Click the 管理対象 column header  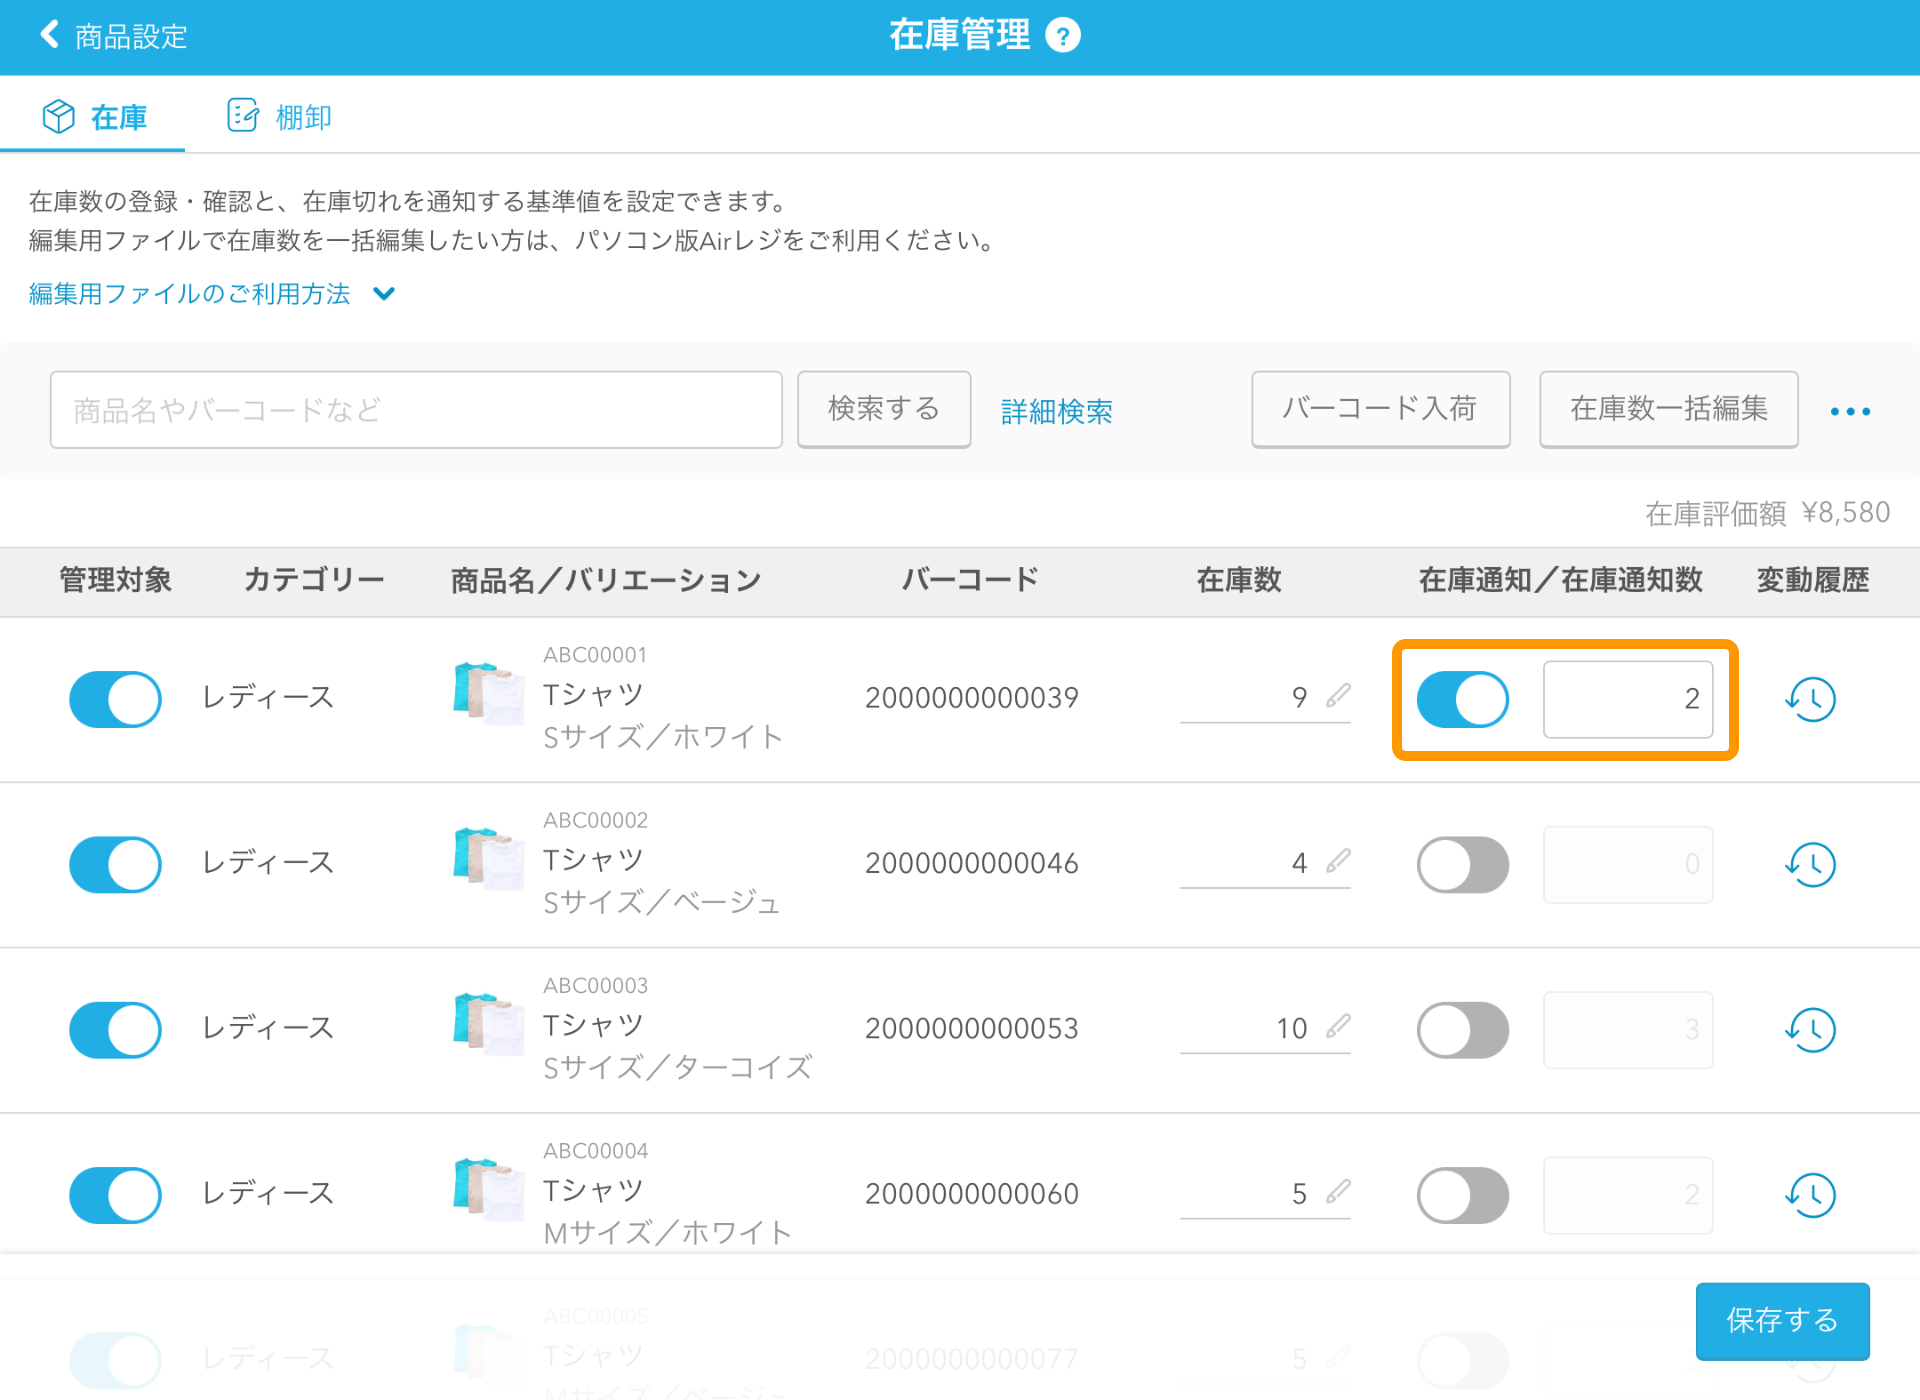click(115, 580)
